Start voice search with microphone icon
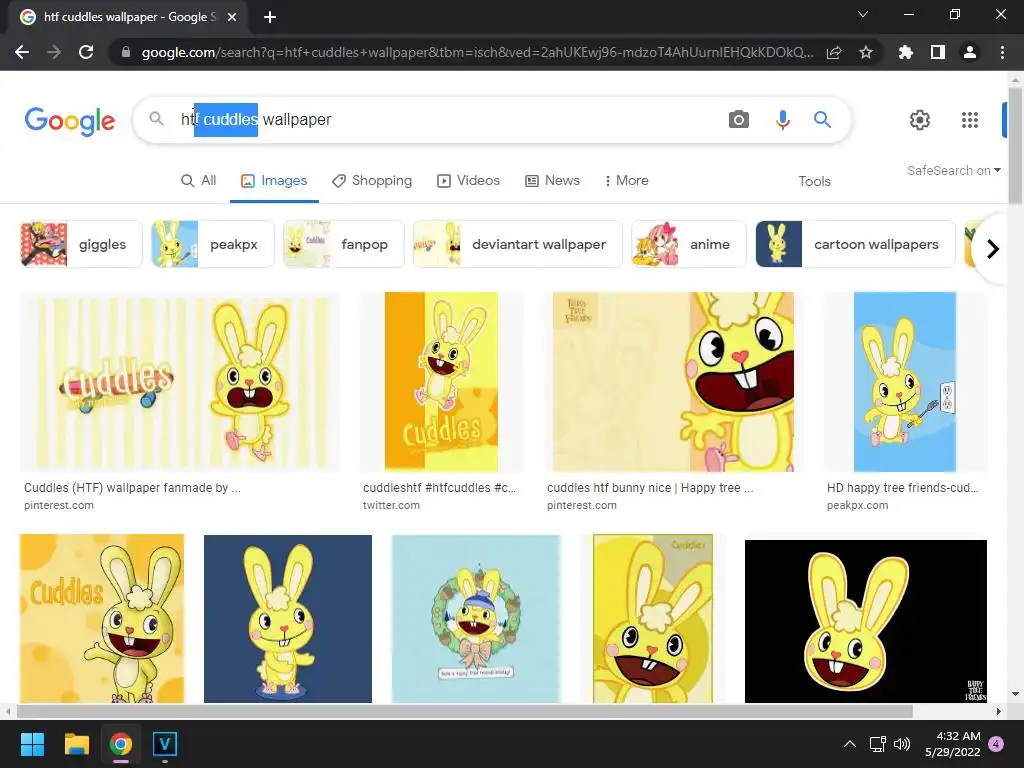The width and height of the screenshot is (1024, 768). (x=782, y=120)
